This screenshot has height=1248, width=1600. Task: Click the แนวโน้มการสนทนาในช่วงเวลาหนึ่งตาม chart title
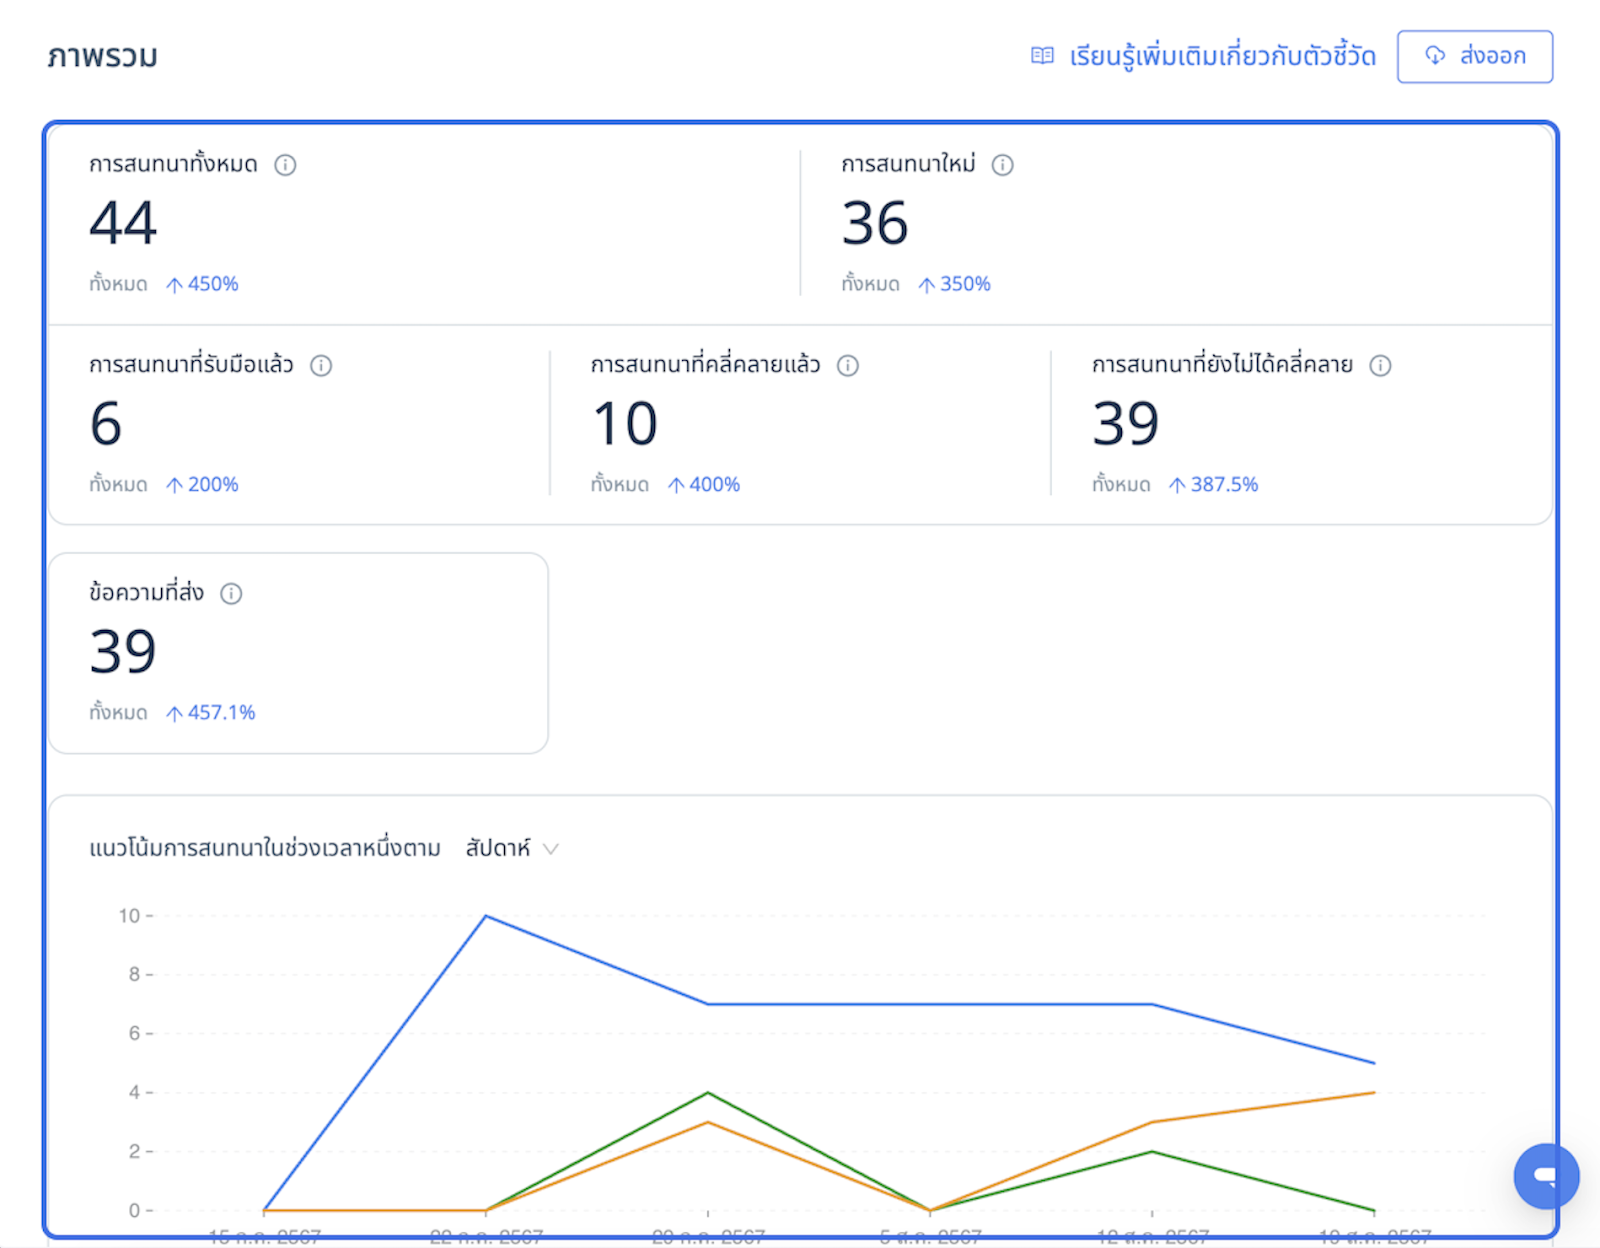(265, 849)
